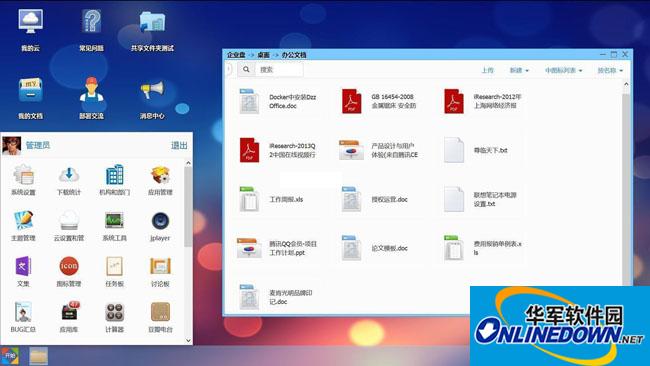Open the 我的文档 desktop icon
The width and height of the screenshot is (650, 366).
pos(30,90)
